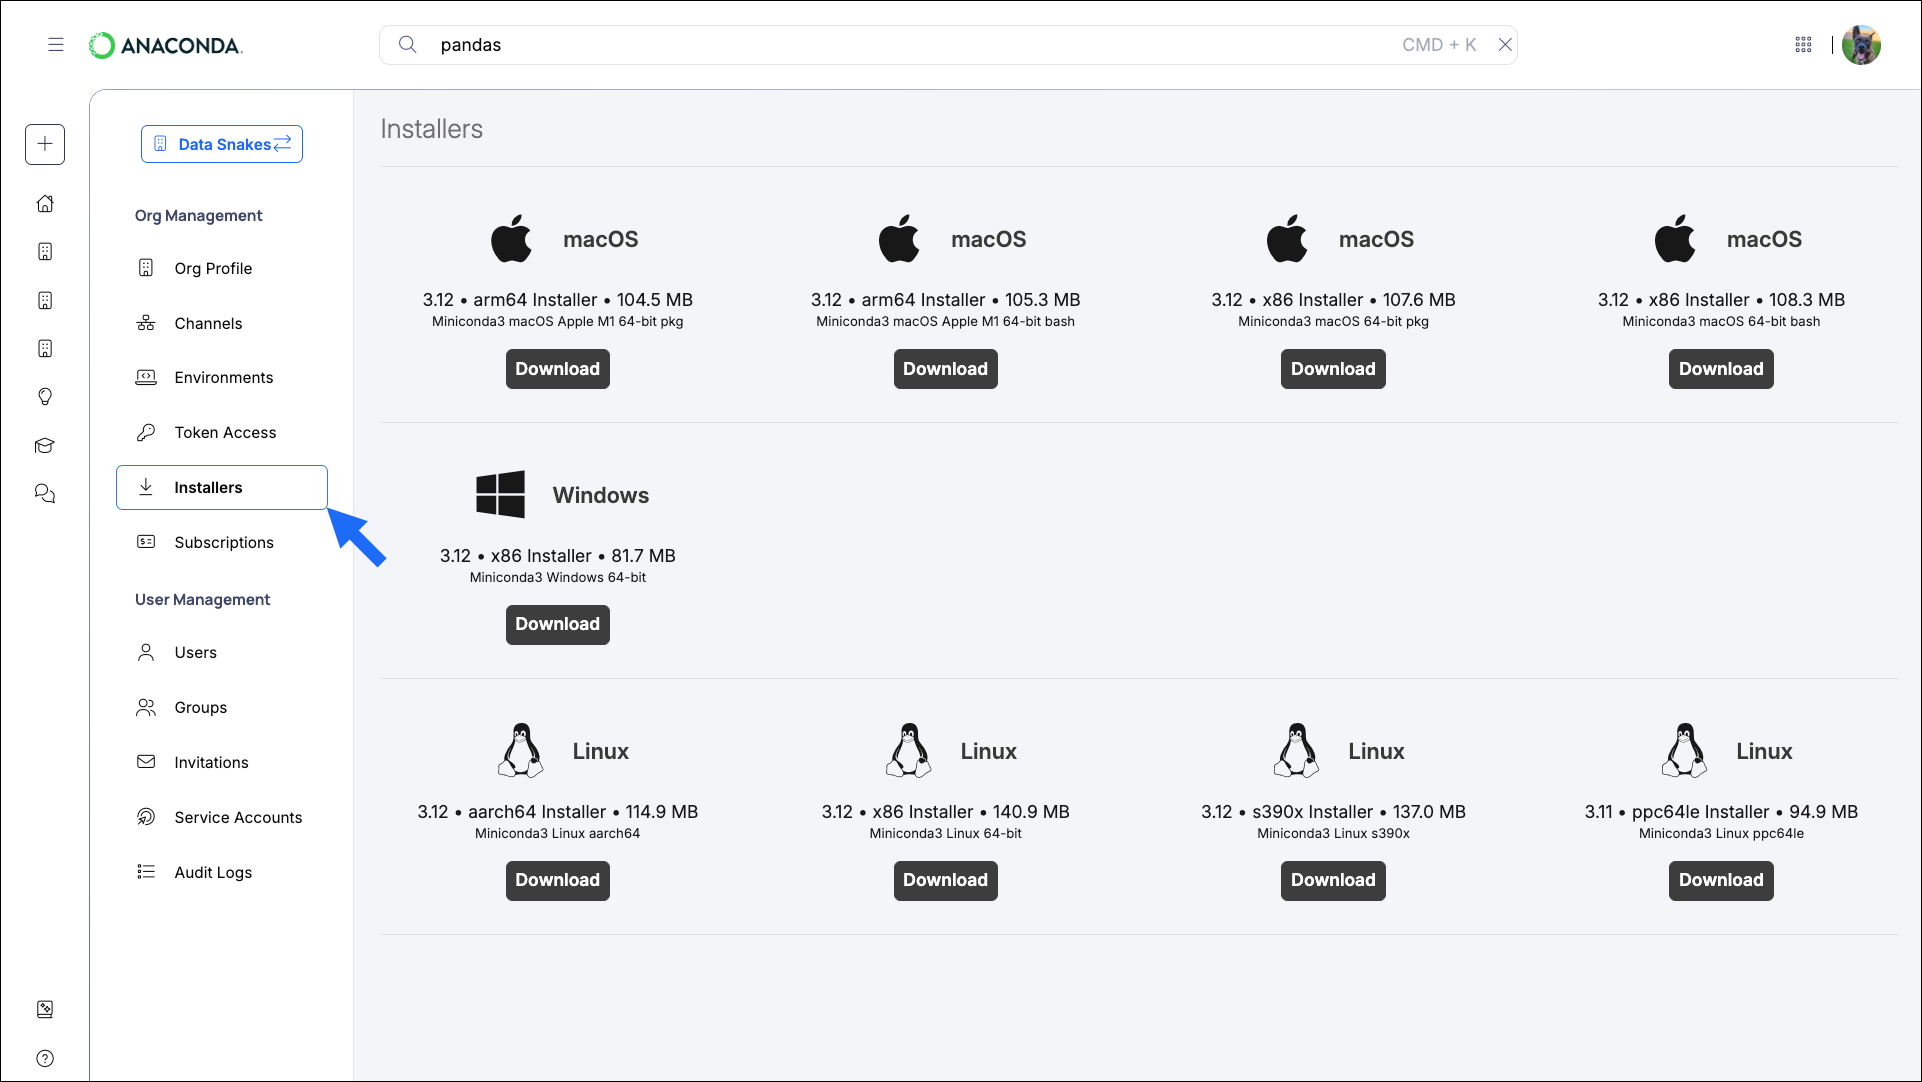Click 'Miniconda3 Linux ppc64le' text

[1721, 834]
